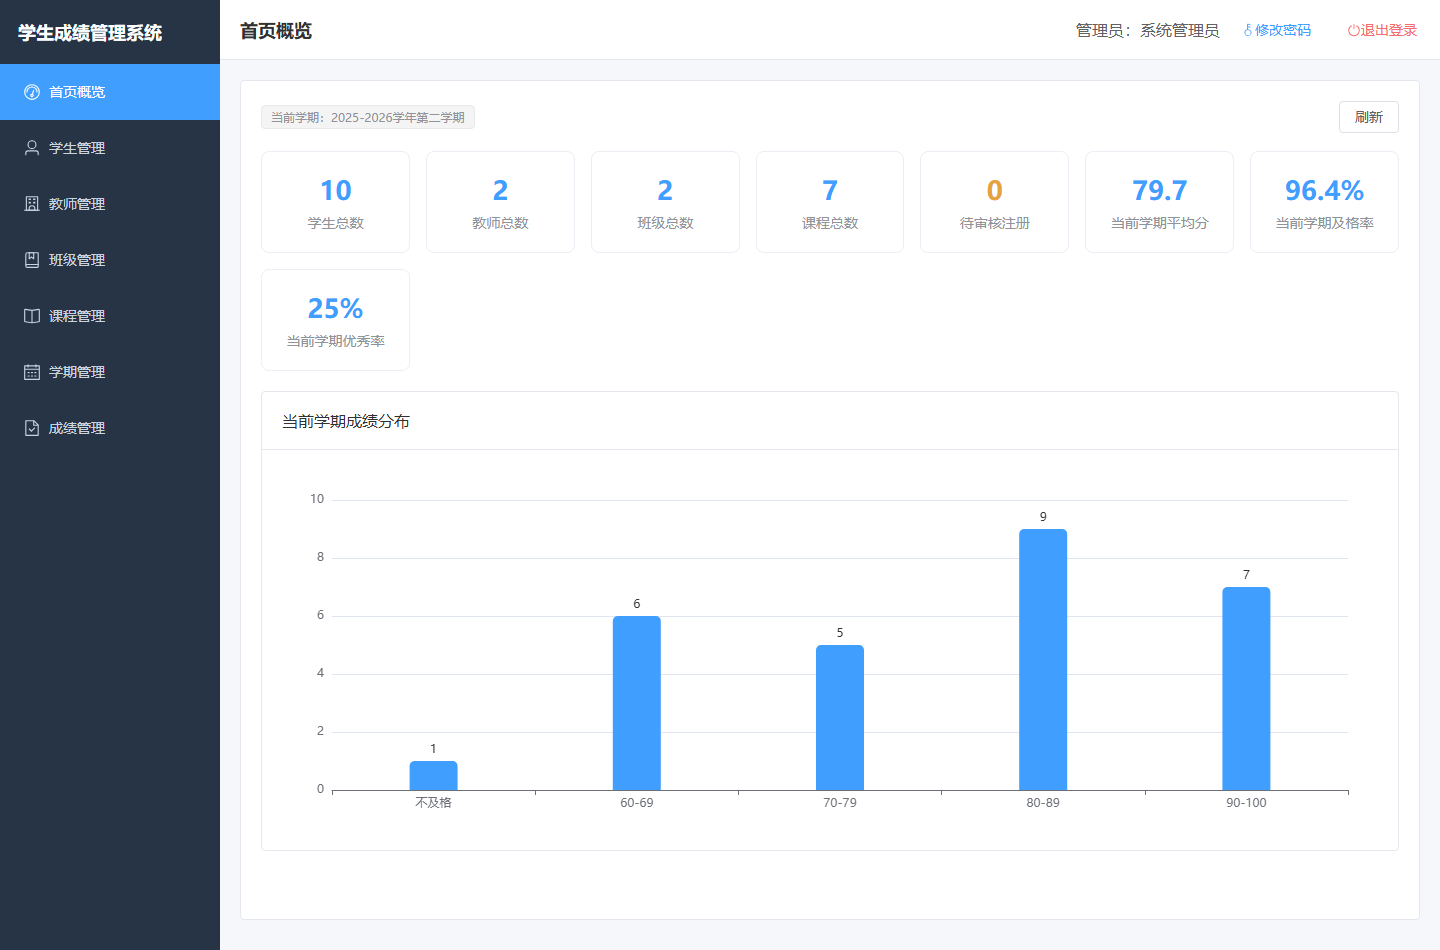Click the 70-79 x-axis label
Screen dimensions: 1440x950
(x=840, y=803)
